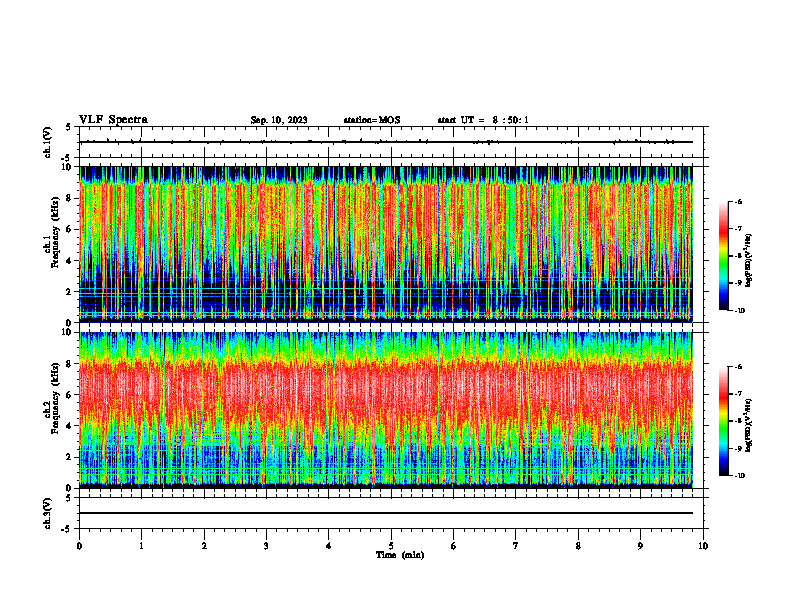The image size is (792, 612).
Task: Click the "VLF Spectra" title text
Action: pos(113,120)
